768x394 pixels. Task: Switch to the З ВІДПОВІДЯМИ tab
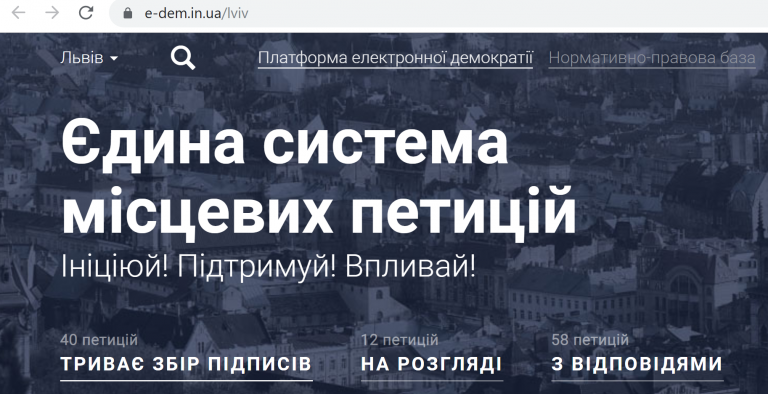(637, 364)
